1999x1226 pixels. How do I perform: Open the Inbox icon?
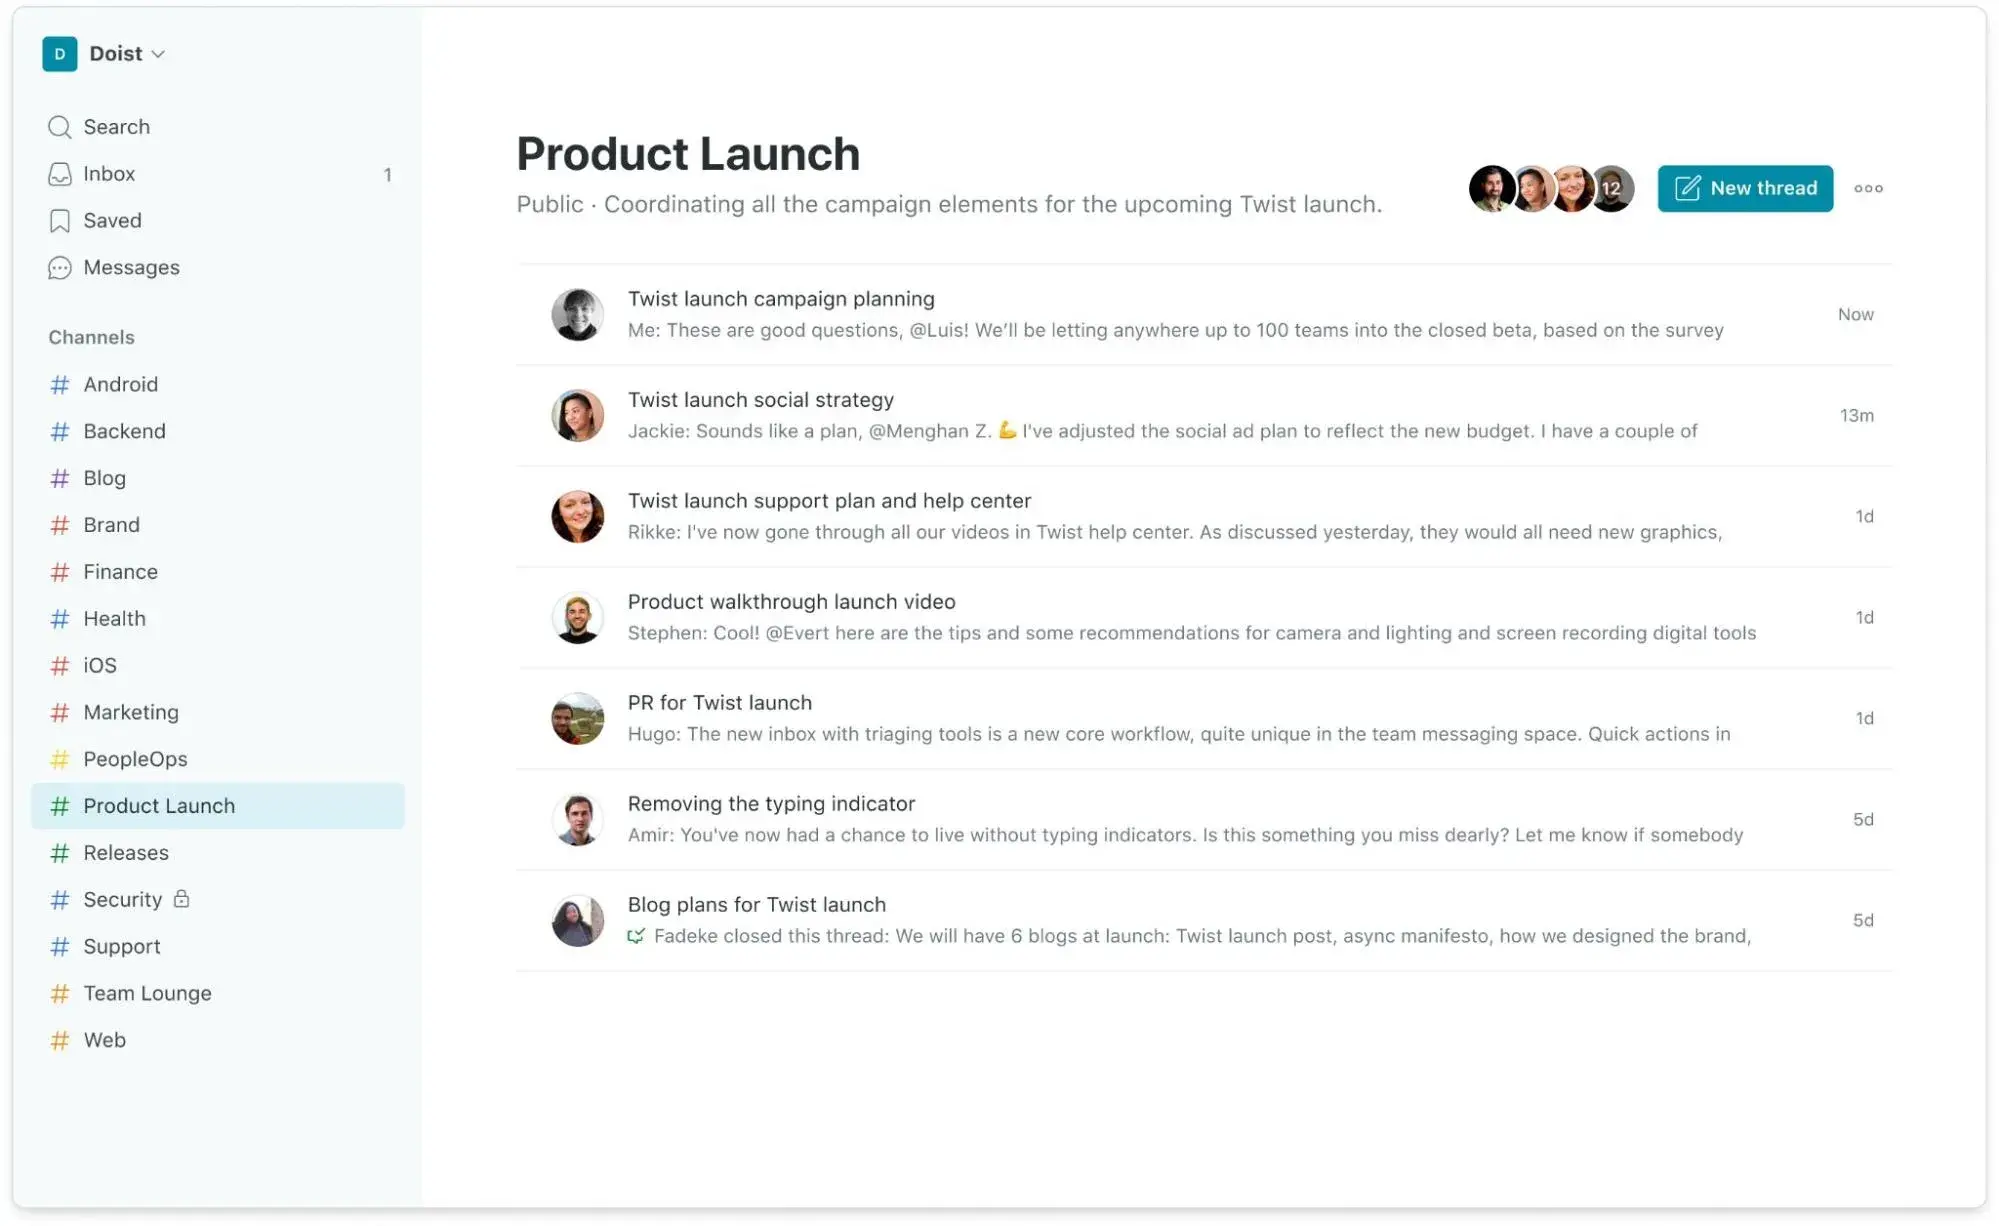(x=60, y=173)
